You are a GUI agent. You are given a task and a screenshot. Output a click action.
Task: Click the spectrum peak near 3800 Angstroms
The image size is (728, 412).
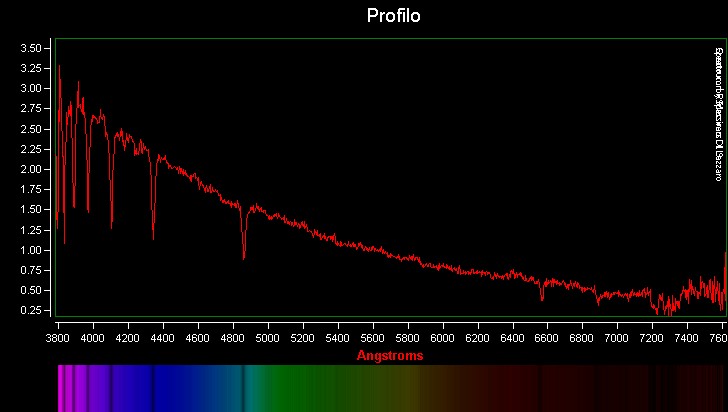pos(59,67)
